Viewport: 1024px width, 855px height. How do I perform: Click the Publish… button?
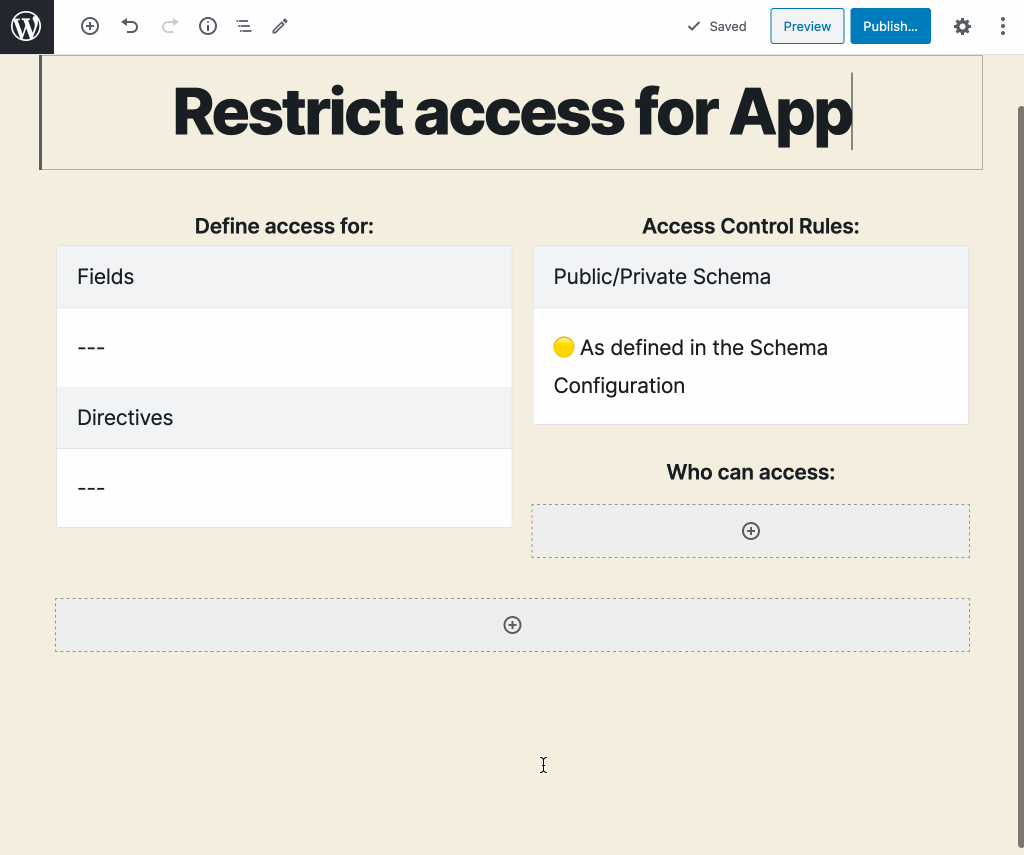(890, 26)
